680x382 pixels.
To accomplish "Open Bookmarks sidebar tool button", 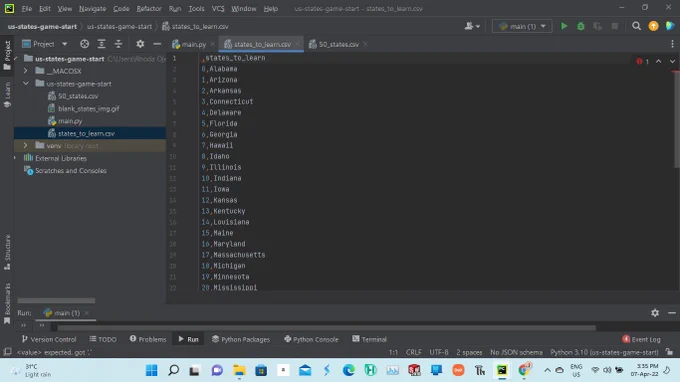I will (7, 304).
